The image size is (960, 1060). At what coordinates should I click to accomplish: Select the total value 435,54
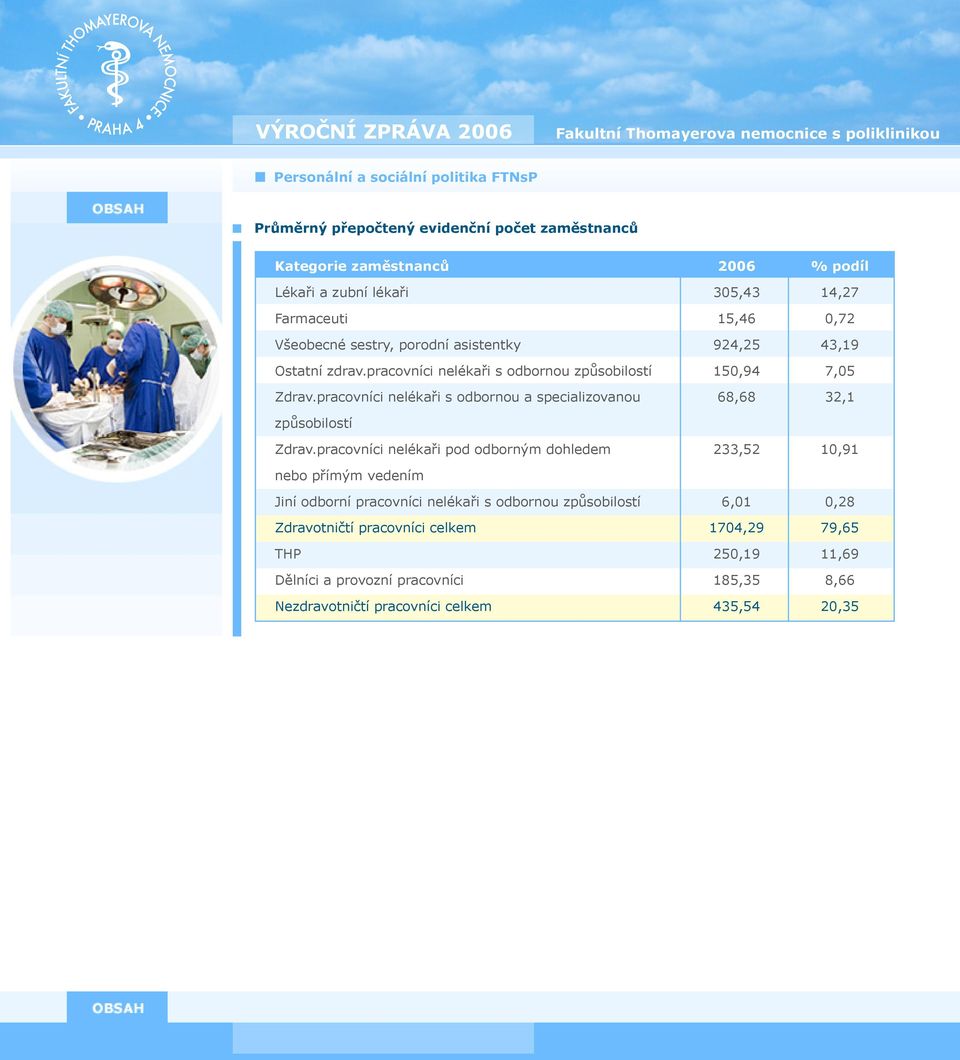tap(736, 606)
